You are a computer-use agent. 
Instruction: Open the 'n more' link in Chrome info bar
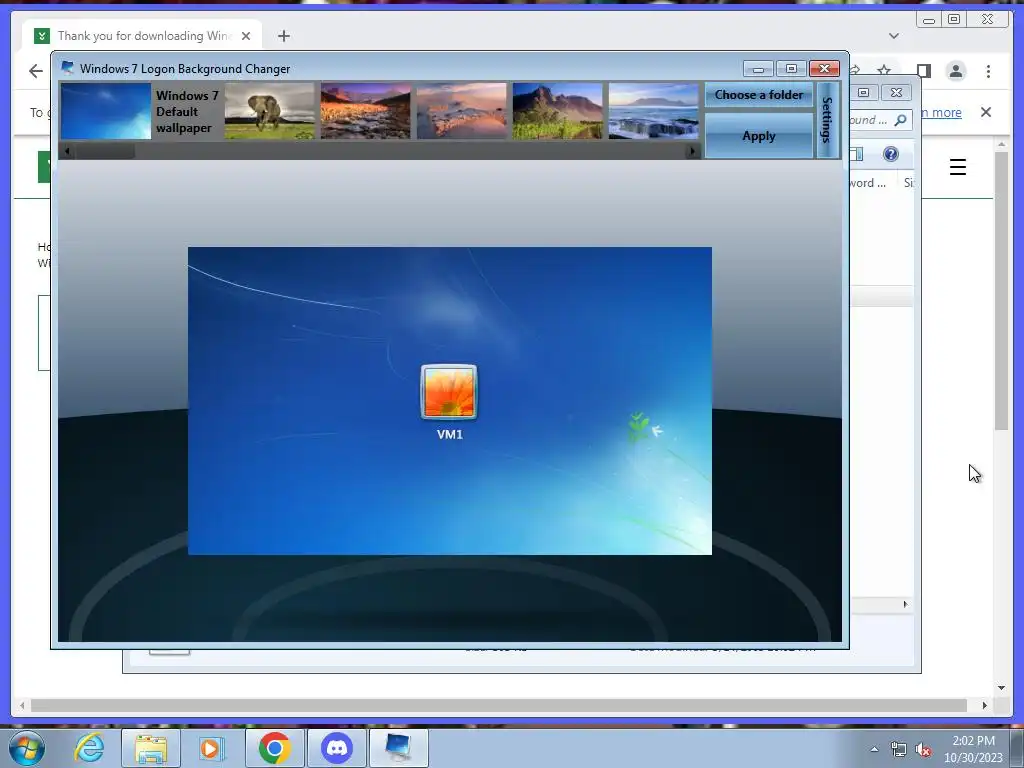tap(941, 112)
